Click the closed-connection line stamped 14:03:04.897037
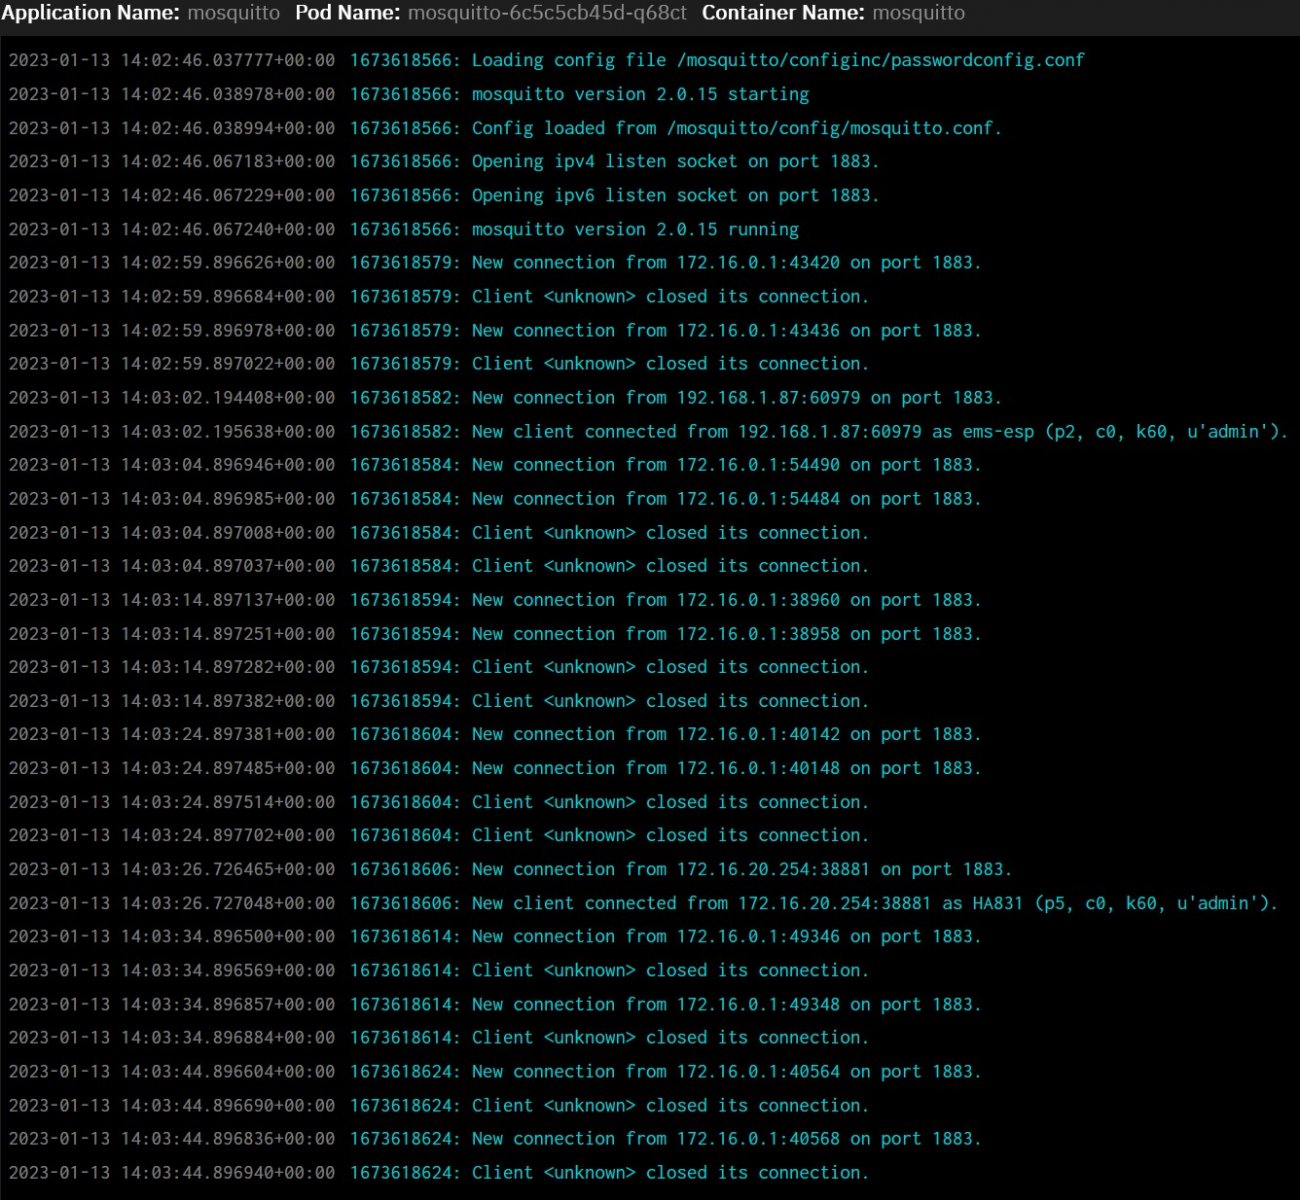The image size is (1300, 1200). tap(439, 565)
